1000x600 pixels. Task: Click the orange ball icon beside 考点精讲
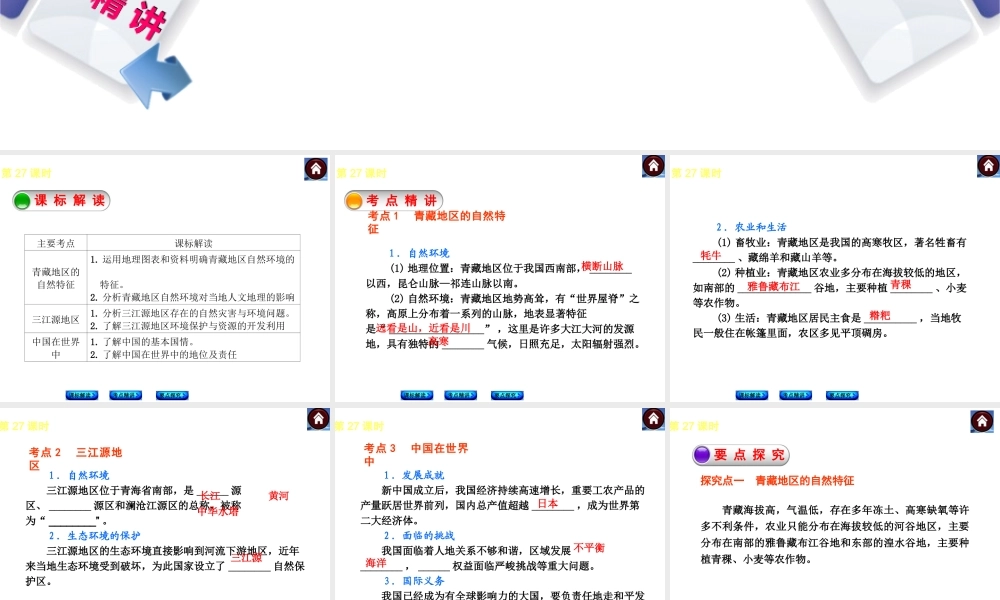pos(354,201)
